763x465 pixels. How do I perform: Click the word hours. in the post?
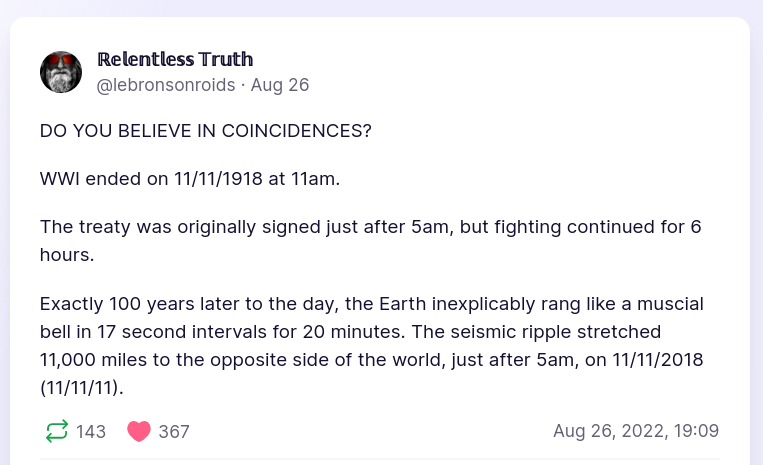click(66, 254)
